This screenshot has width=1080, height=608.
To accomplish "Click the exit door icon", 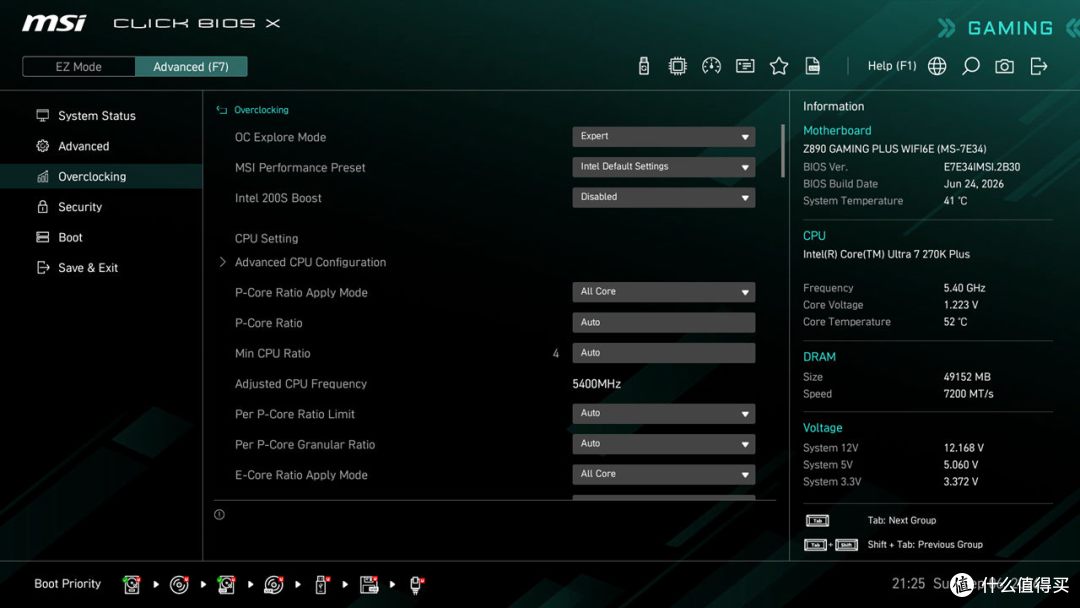I will 1038,66.
